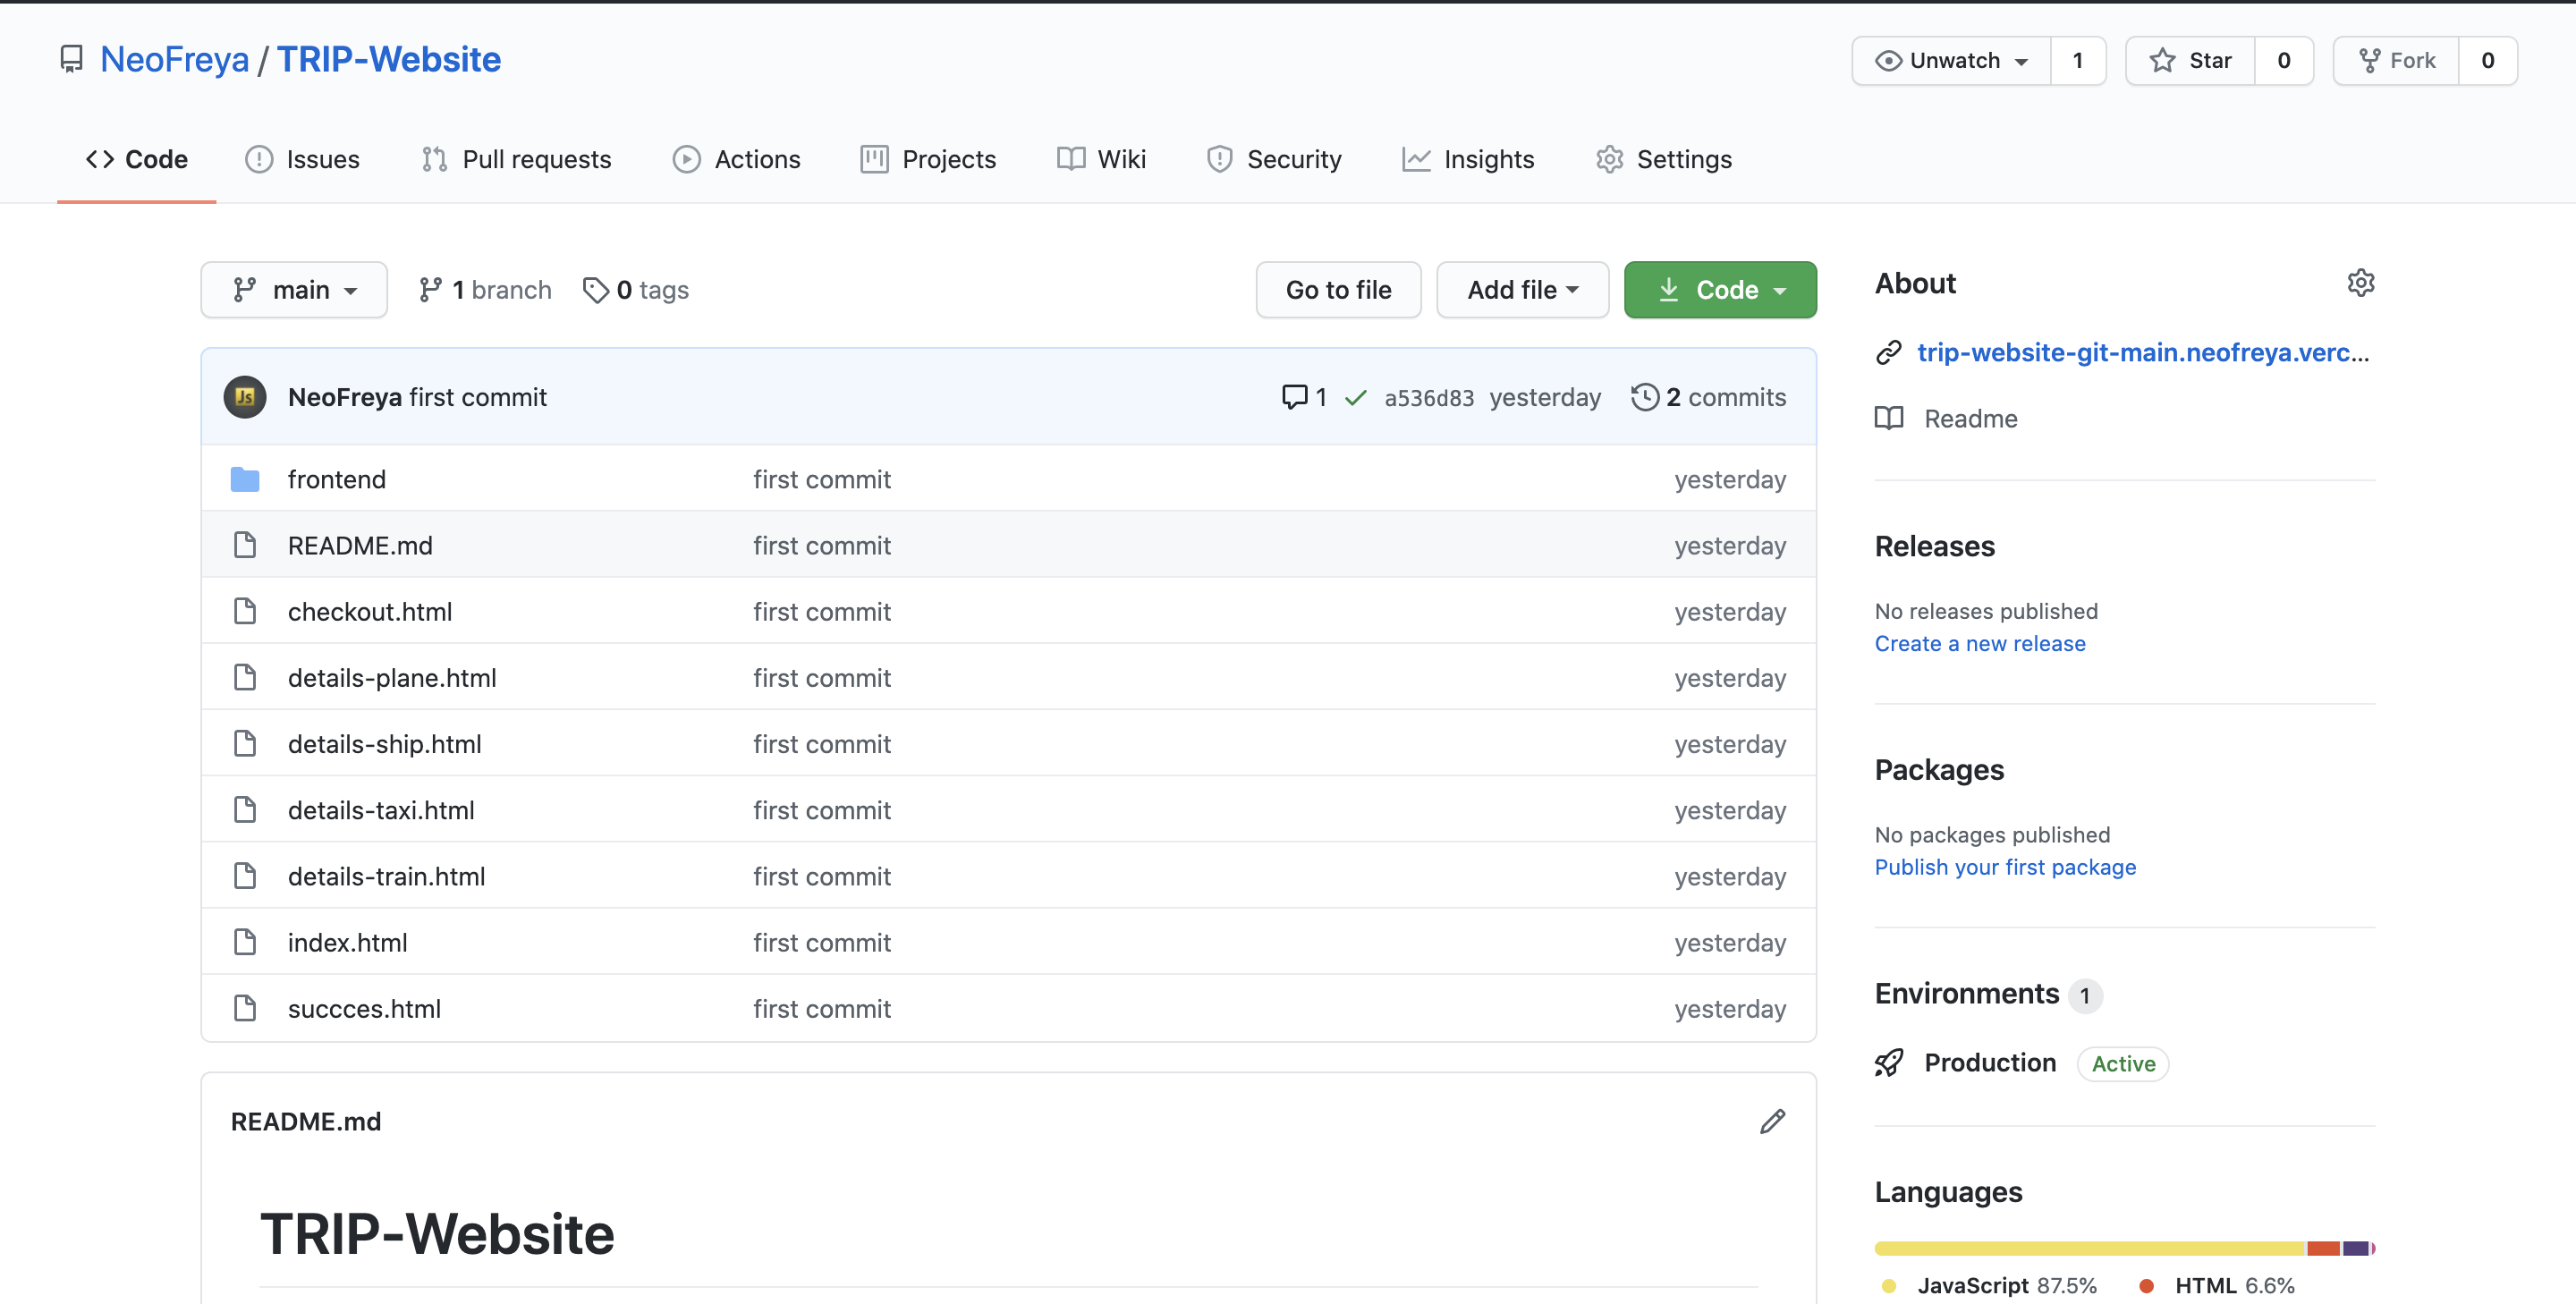
Task: Fork the repository
Action: tap(2397, 61)
